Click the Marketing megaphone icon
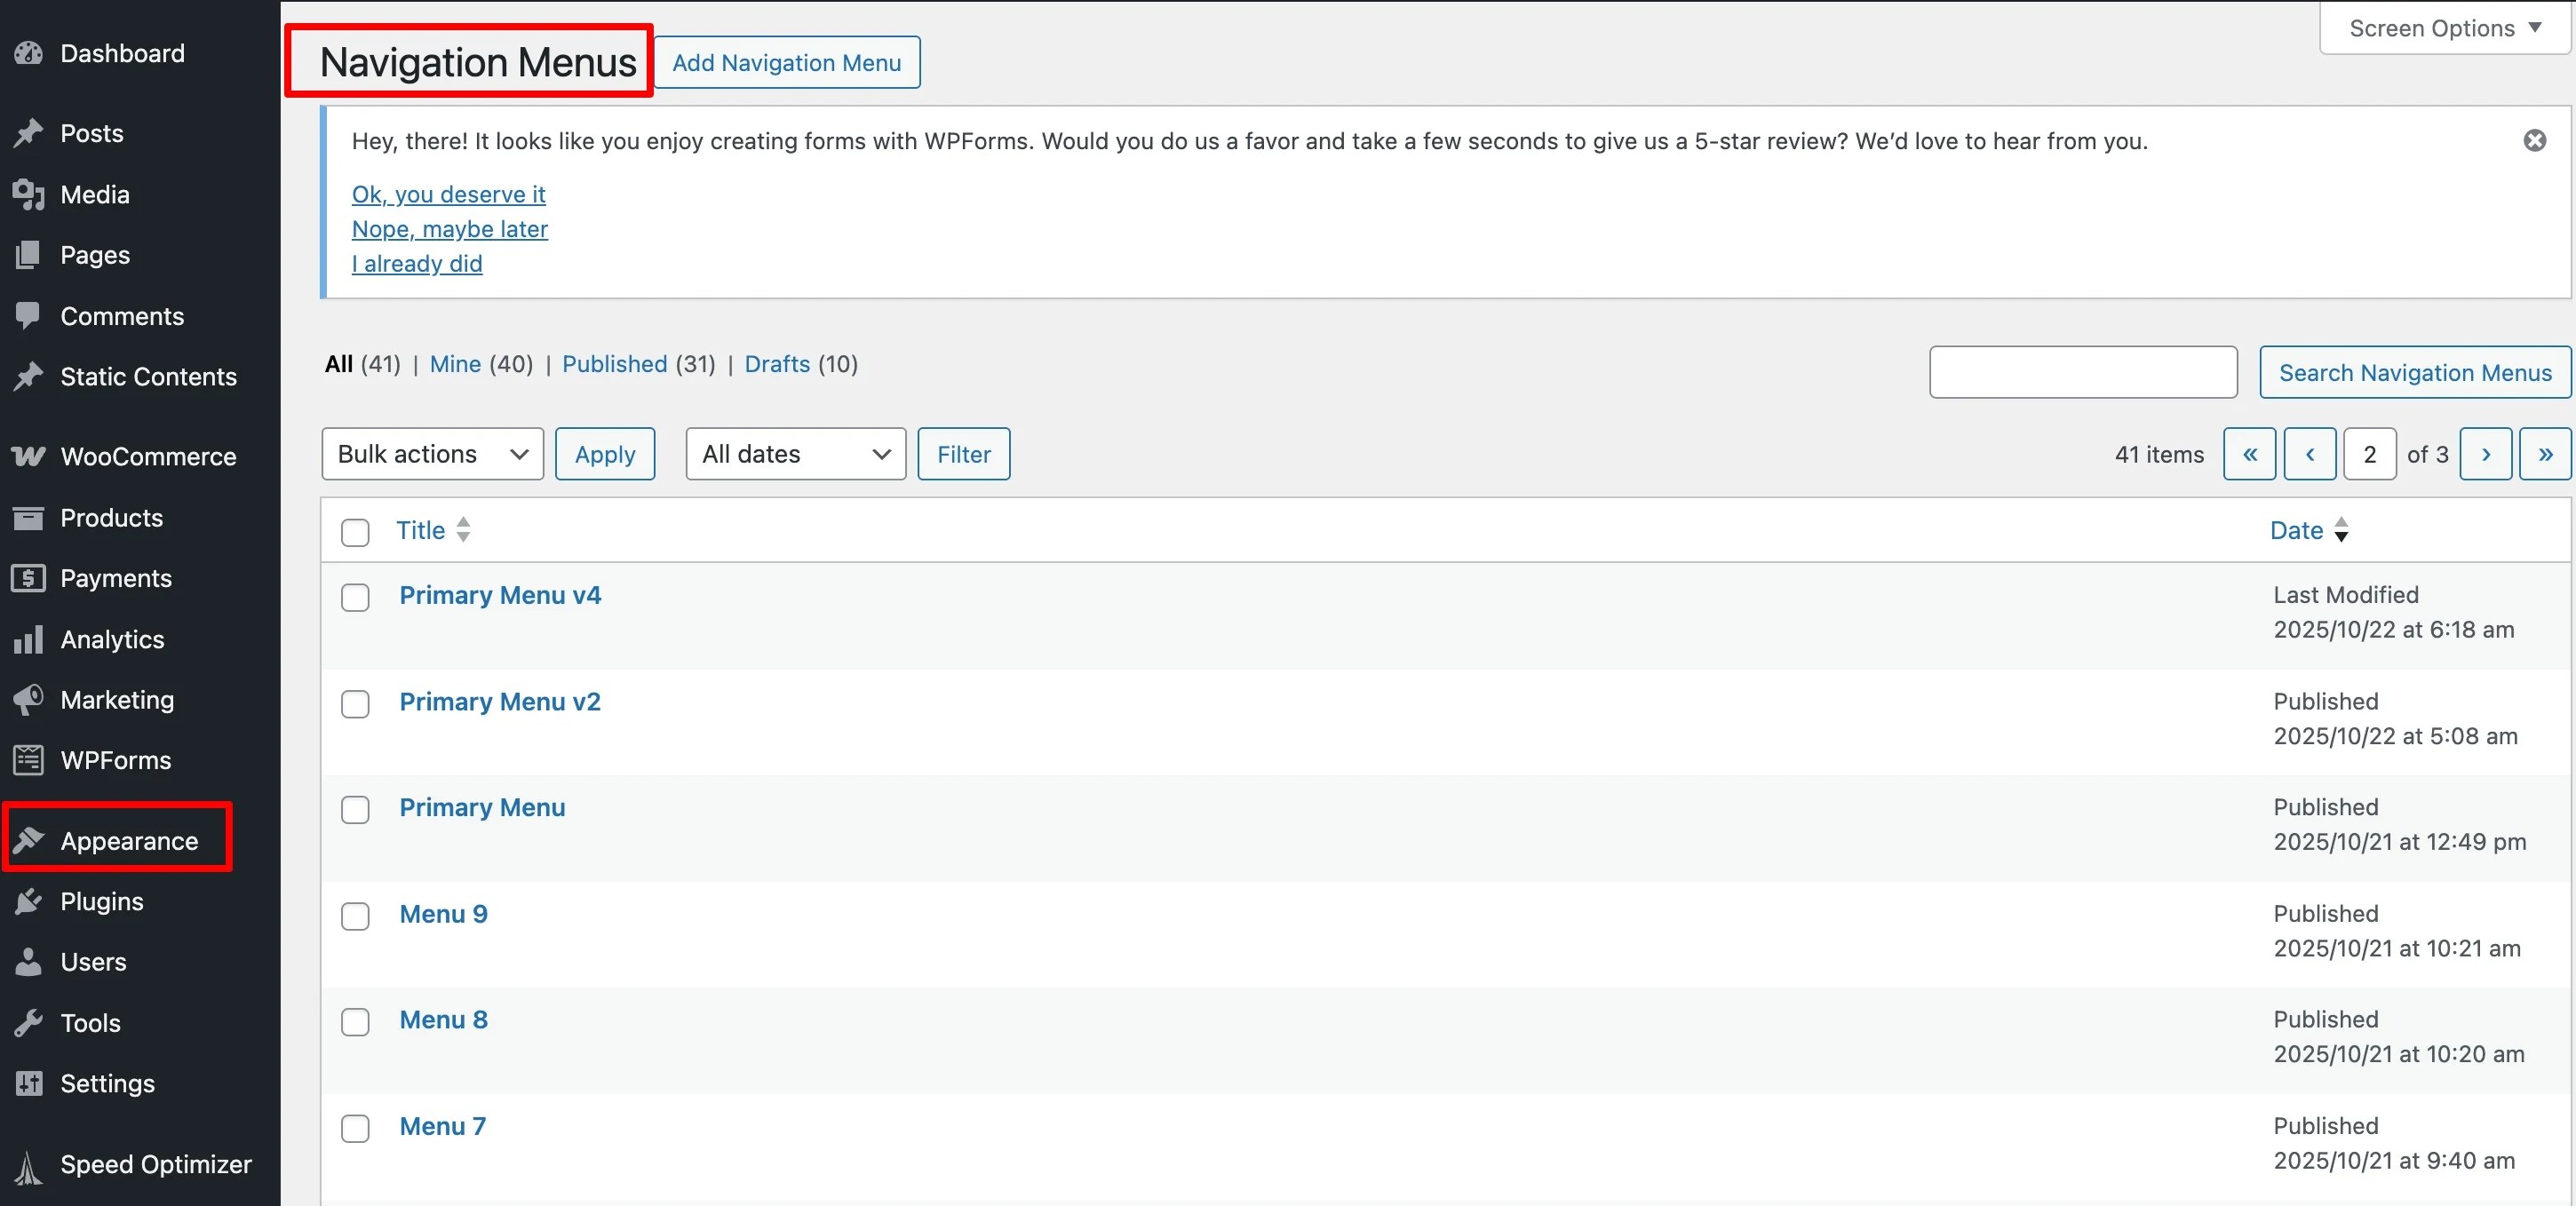The height and width of the screenshot is (1206, 2576). click(x=29, y=699)
